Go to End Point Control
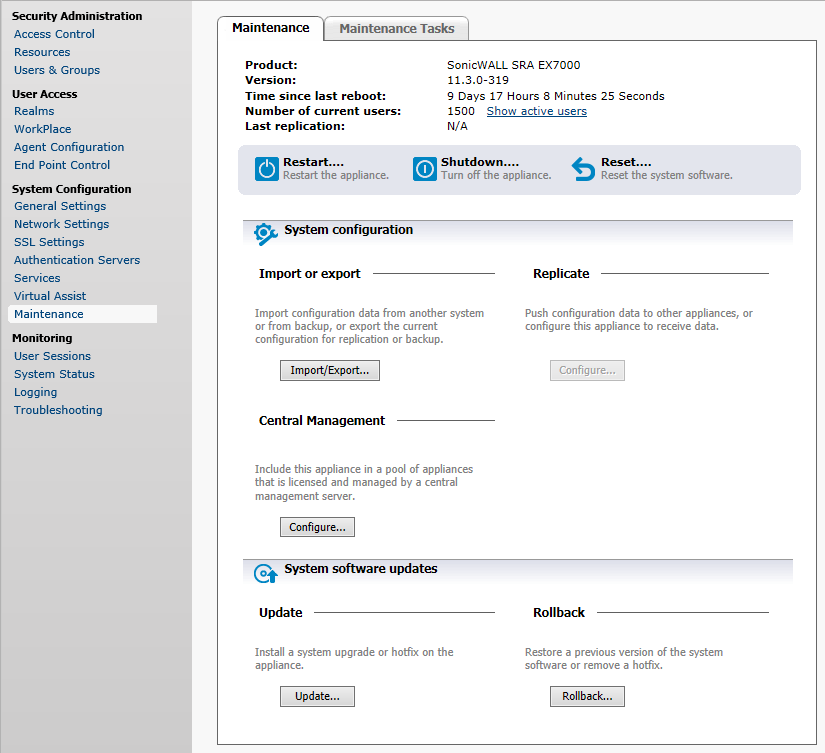825x753 pixels. 62,165
